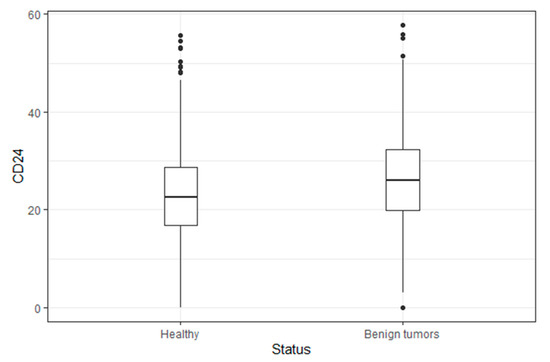Image resolution: width=550 pixels, height=362 pixels.
Task: Click the Benign tumors x-axis label
Action: 402,334
